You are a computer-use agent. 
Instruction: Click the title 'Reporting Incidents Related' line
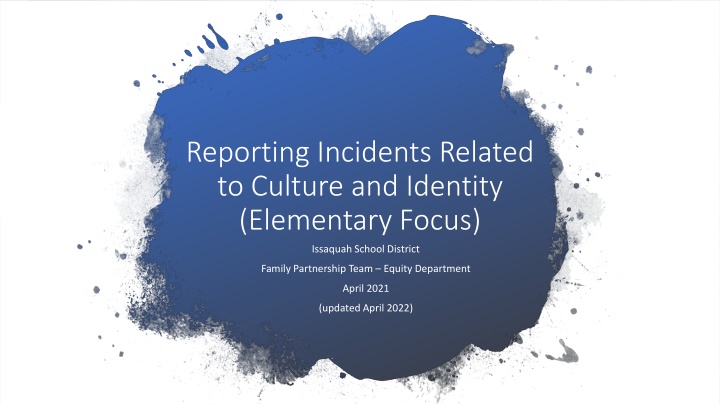360,153
